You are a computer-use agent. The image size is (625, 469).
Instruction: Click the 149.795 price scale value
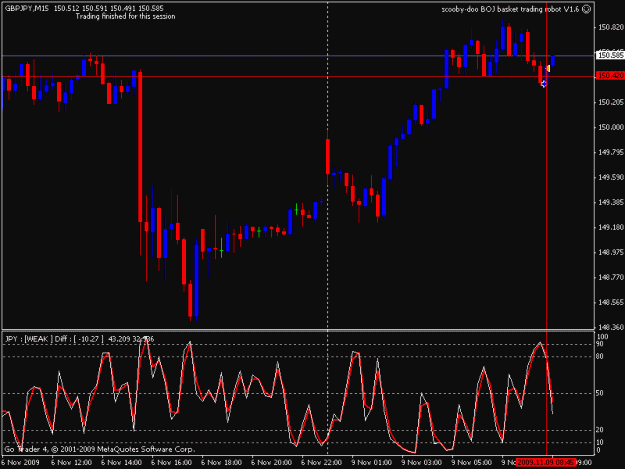(x=611, y=152)
